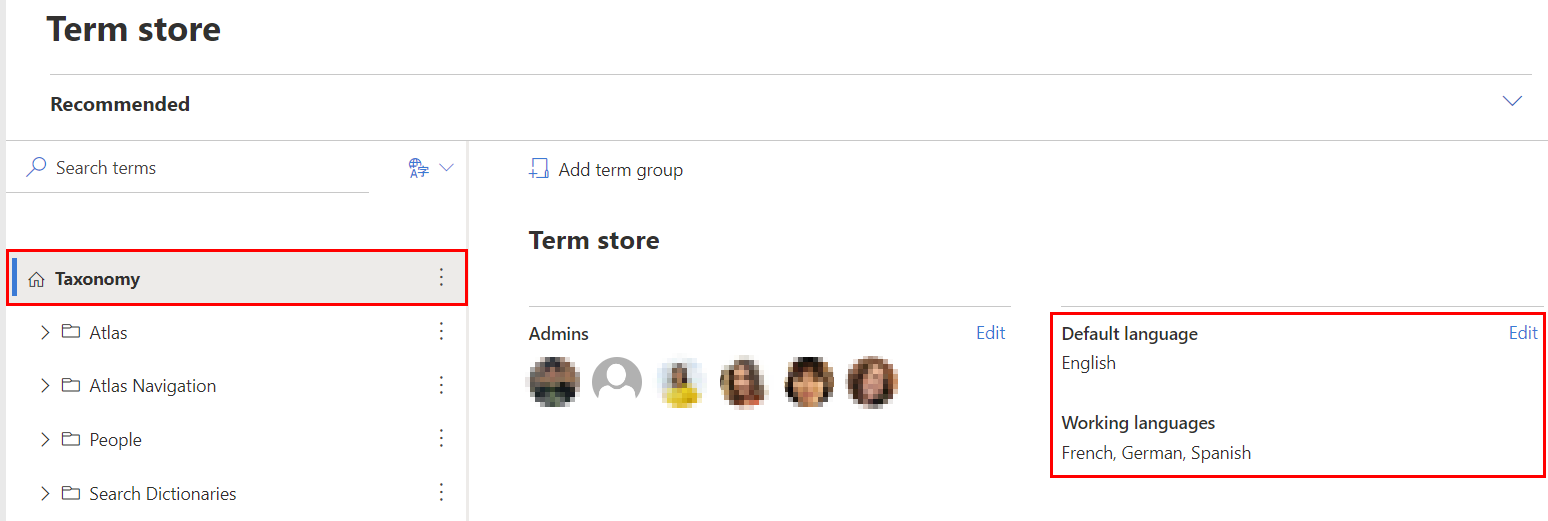Edit the default language settings
This screenshot has height=521, width=1548.
pos(1523,333)
